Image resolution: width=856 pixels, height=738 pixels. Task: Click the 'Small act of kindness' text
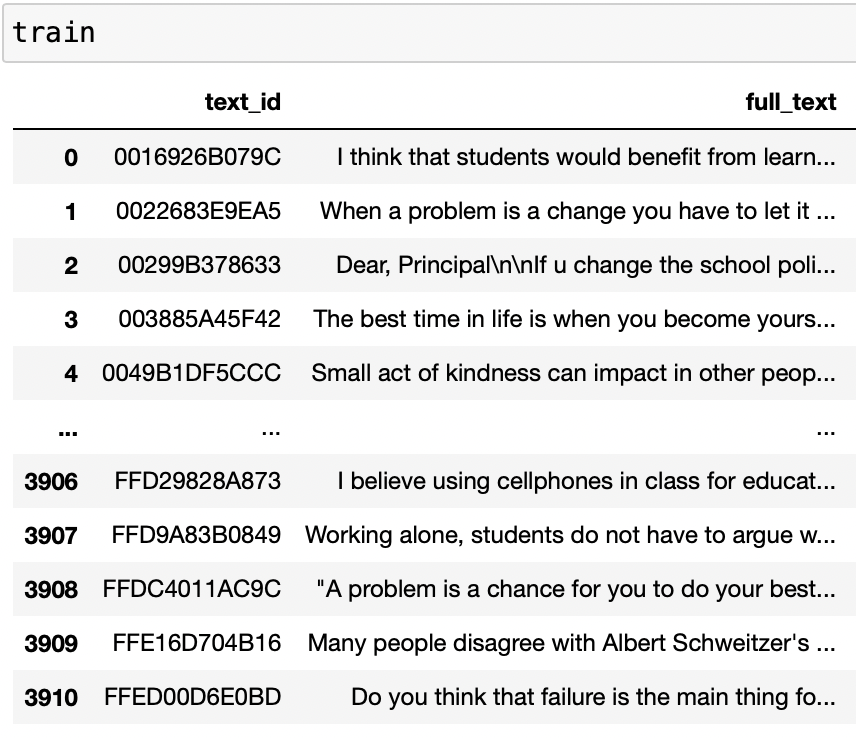point(573,373)
